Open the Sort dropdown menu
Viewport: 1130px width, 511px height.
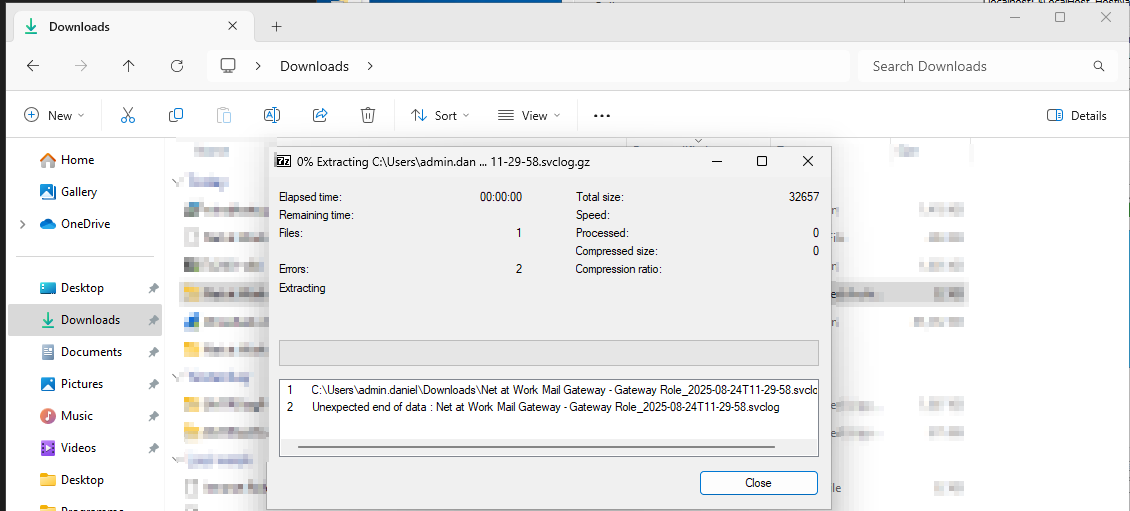click(x=440, y=115)
